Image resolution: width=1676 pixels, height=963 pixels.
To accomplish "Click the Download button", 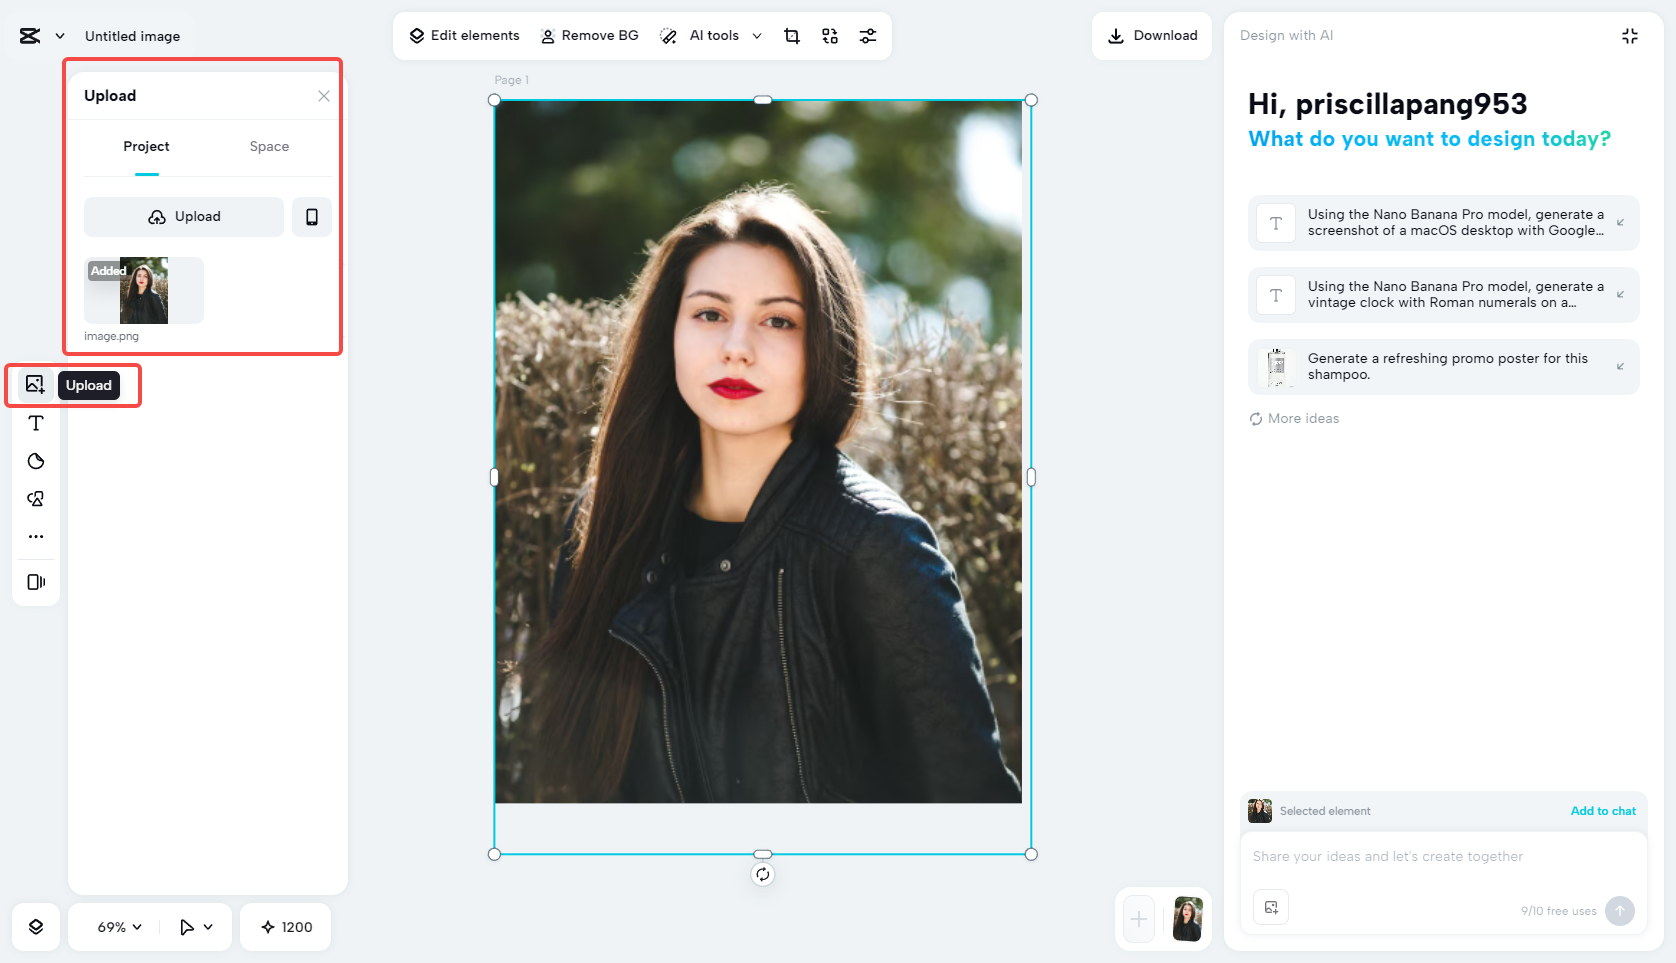I will (x=1152, y=36).
